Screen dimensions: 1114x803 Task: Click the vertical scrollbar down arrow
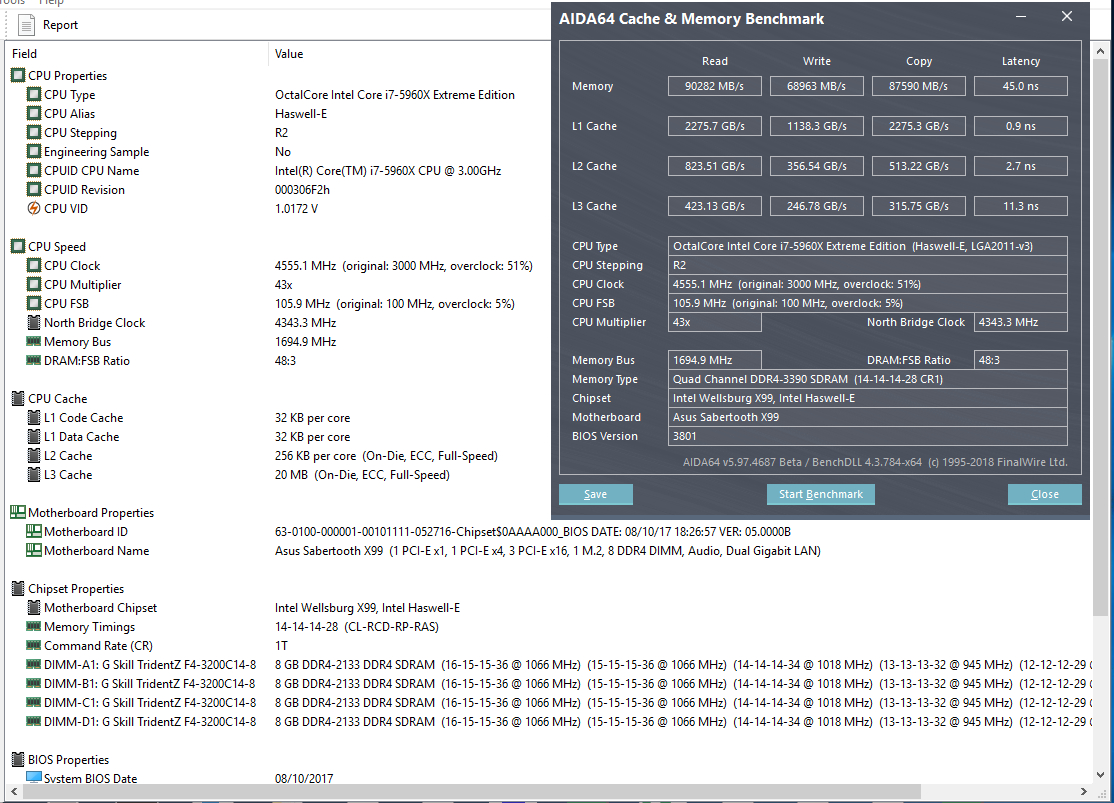pos(1101,775)
